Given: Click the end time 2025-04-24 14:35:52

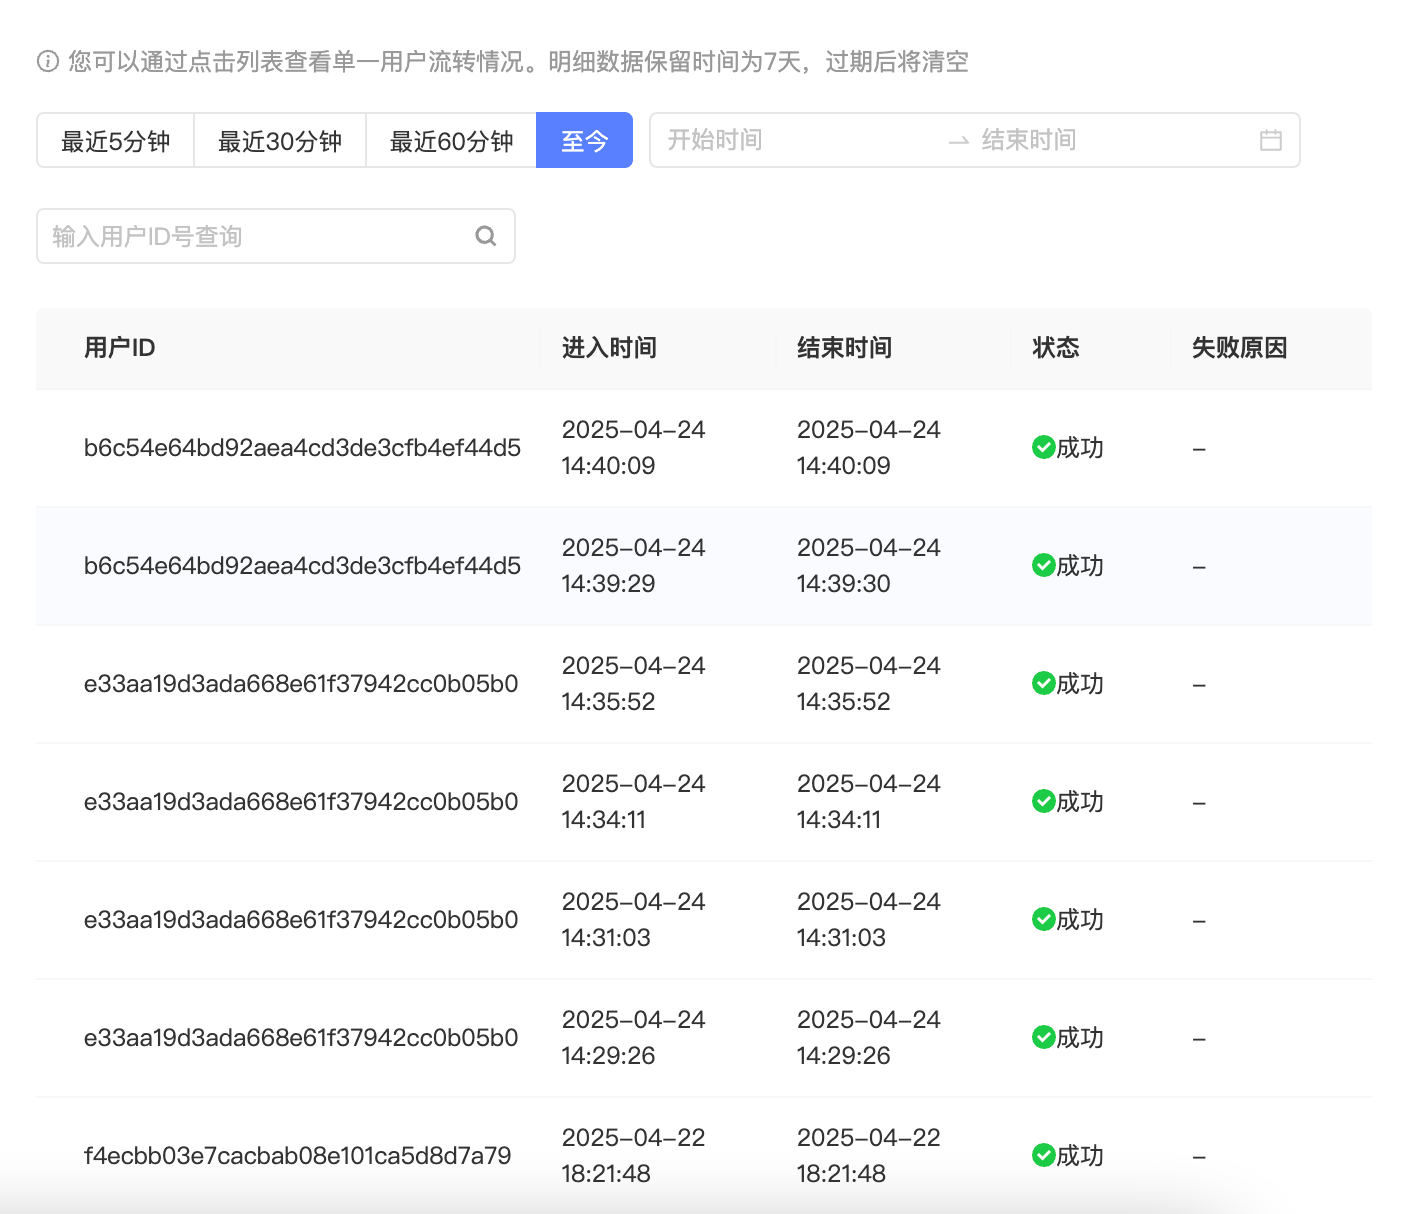Looking at the screenshot, I should (x=869, y=684).
